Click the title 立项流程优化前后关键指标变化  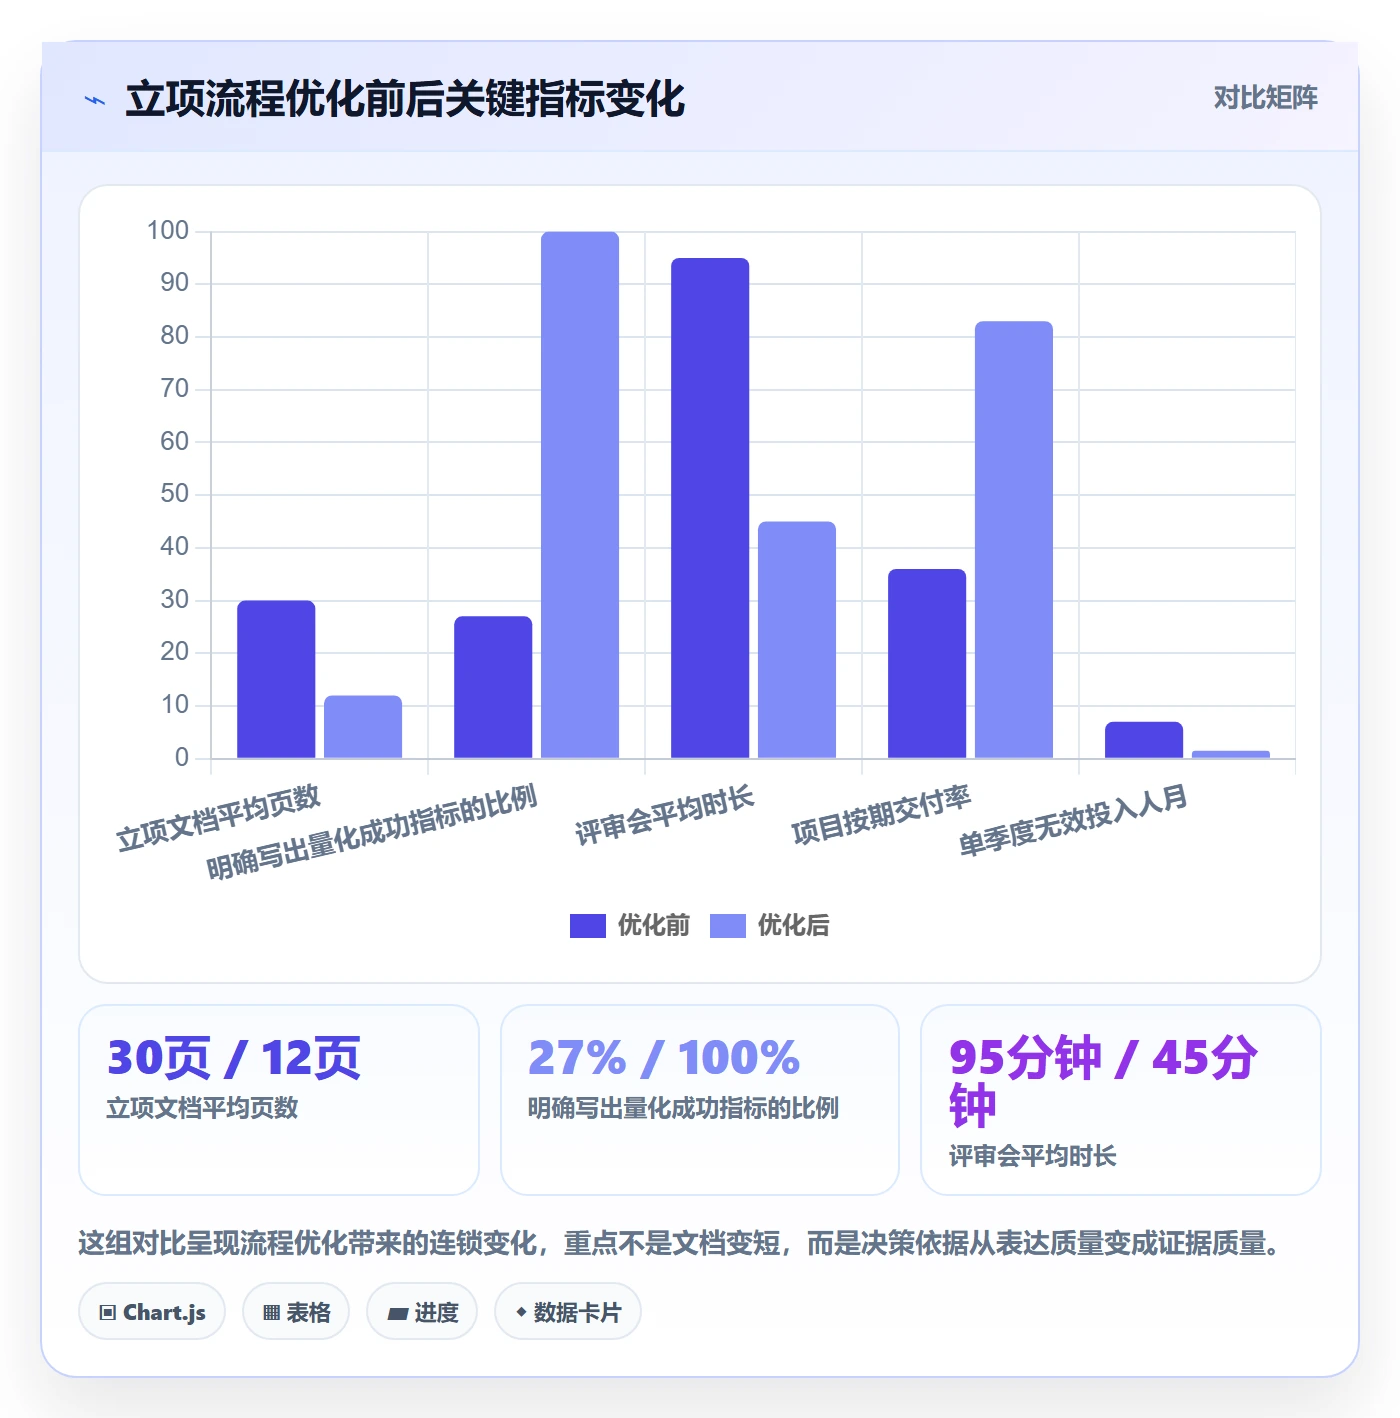click(405, 99)
